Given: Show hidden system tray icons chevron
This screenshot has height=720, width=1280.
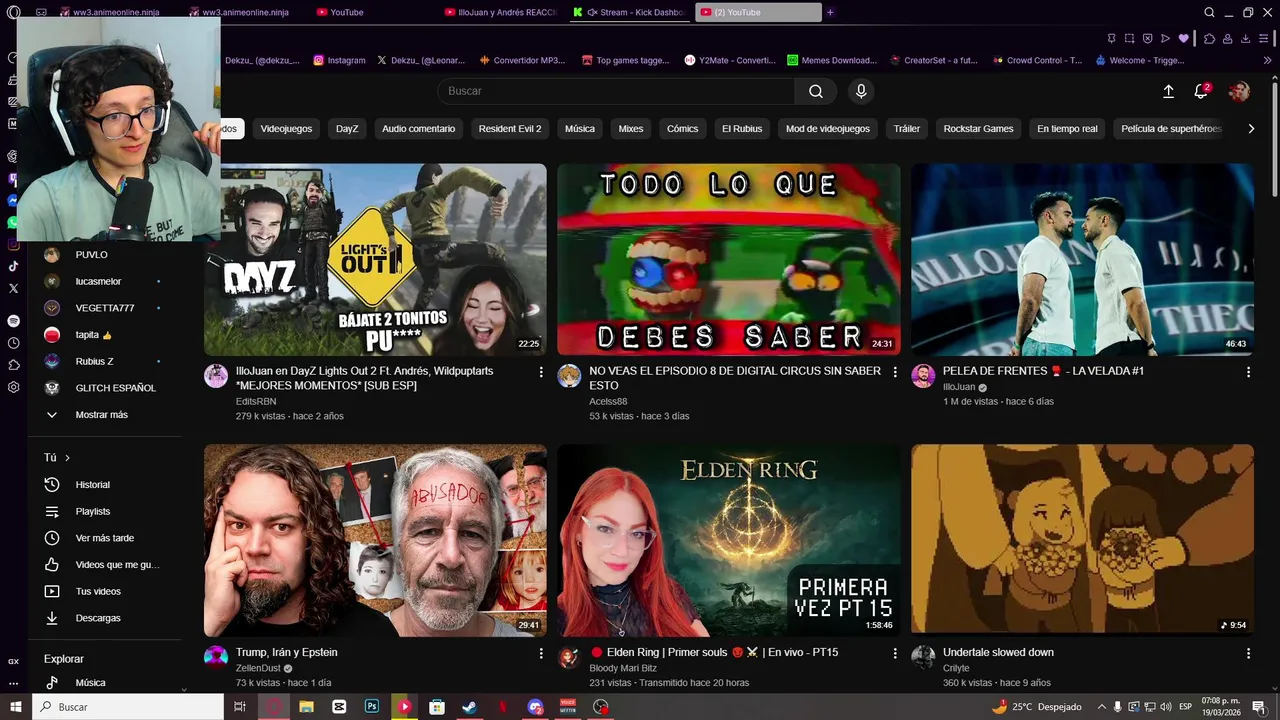Looking at the screenshot, I should (x=1101, y=706).
